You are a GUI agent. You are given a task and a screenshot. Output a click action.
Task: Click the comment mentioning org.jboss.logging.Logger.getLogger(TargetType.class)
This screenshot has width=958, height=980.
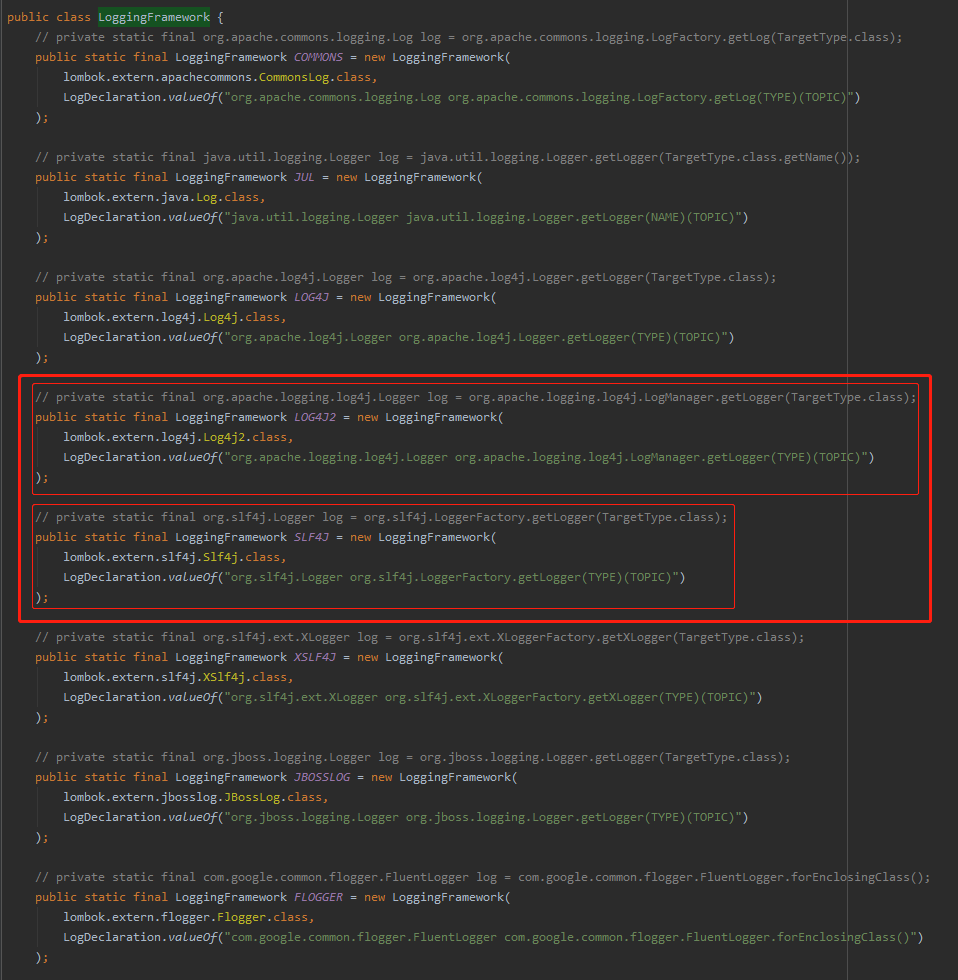coord(412,757)
